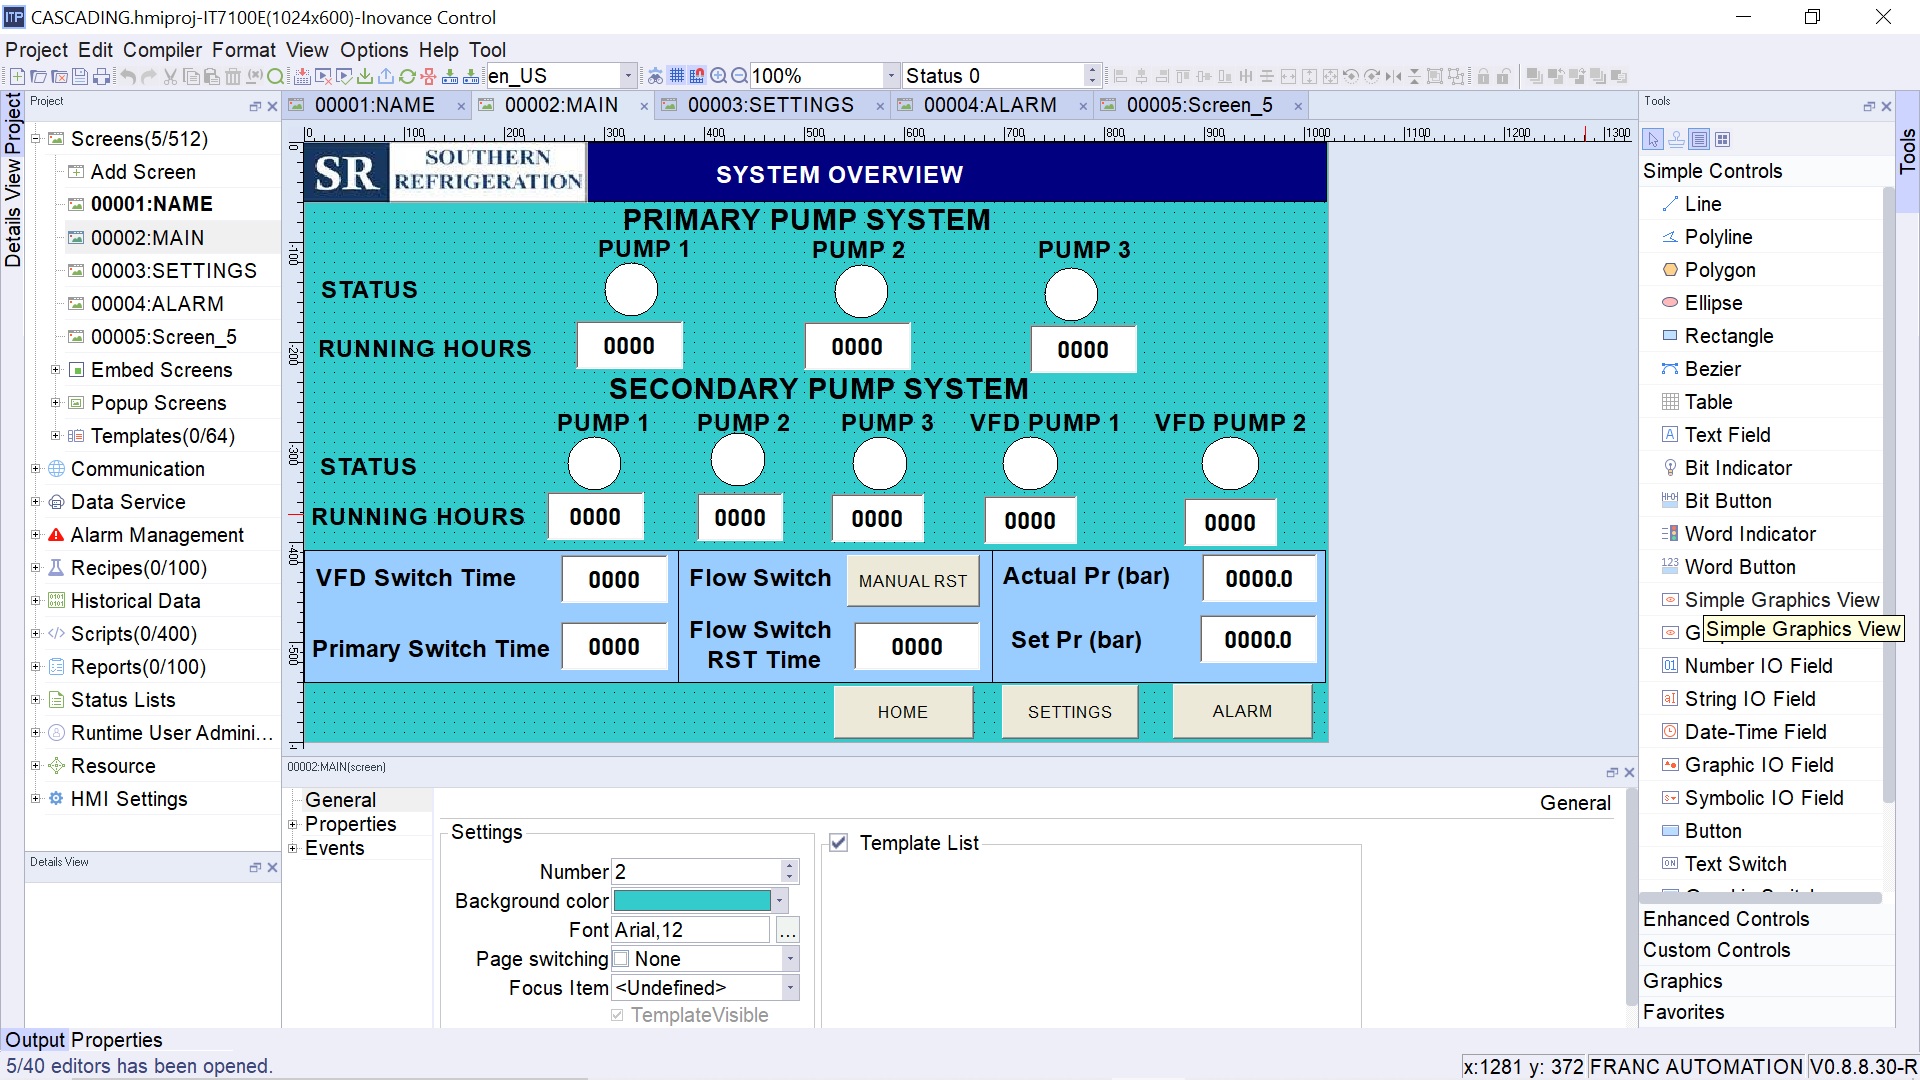Click the zoom in magnifier icon
1920x1080 pixels.
(718, 76)
